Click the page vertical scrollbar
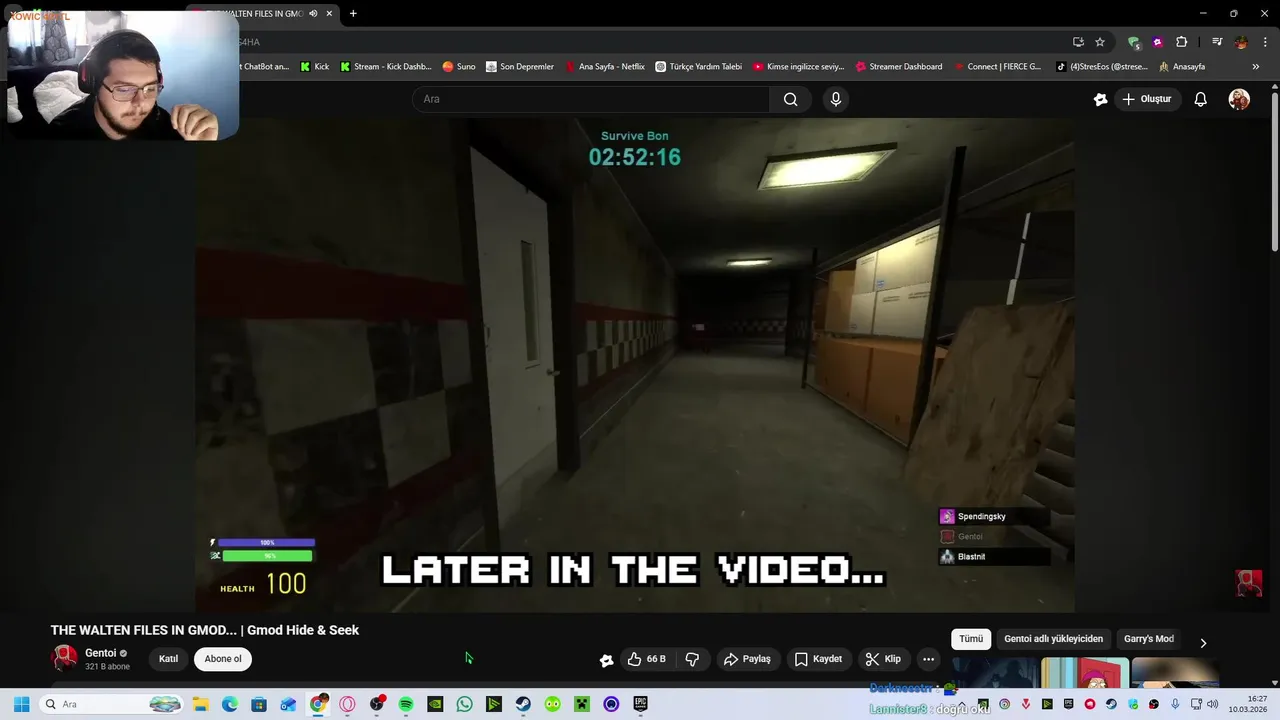 tap(1274, 170)
